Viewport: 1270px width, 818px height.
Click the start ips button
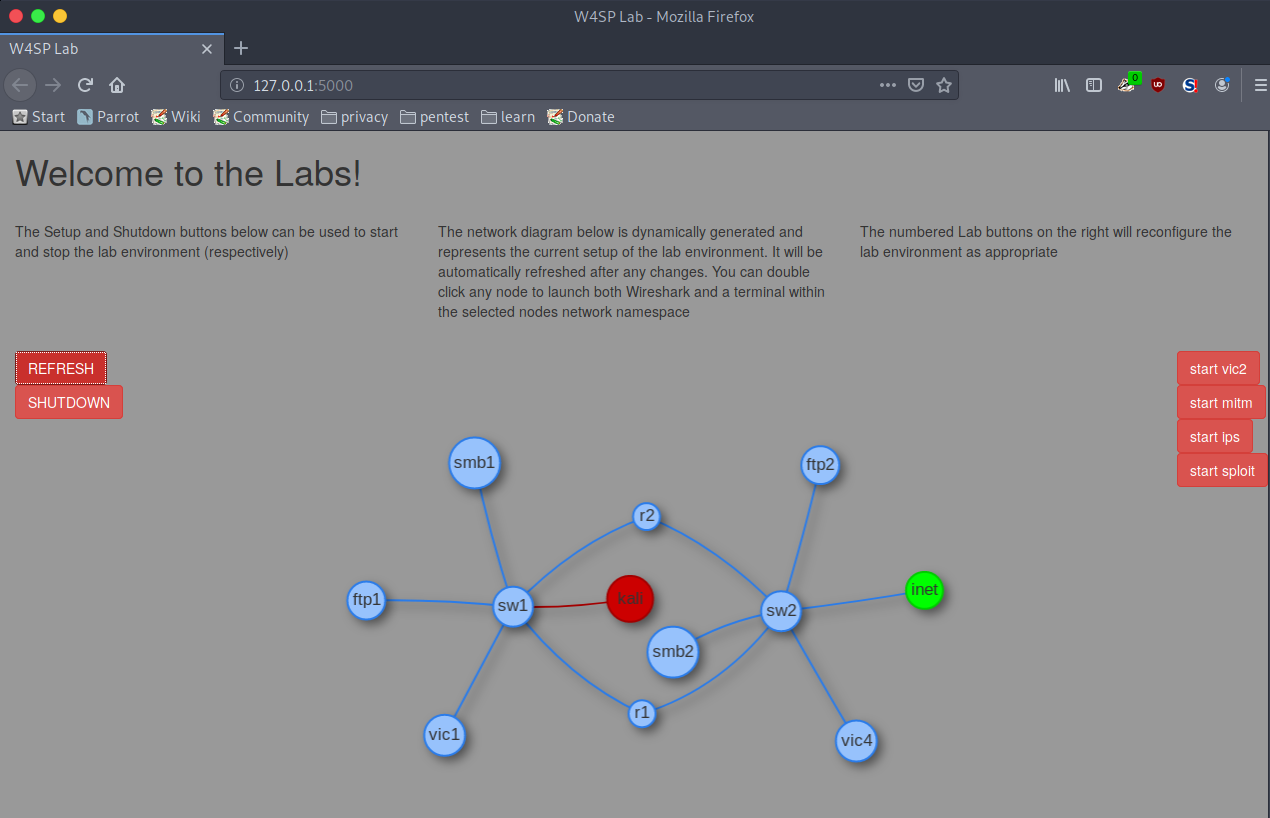click(1214, 436)
